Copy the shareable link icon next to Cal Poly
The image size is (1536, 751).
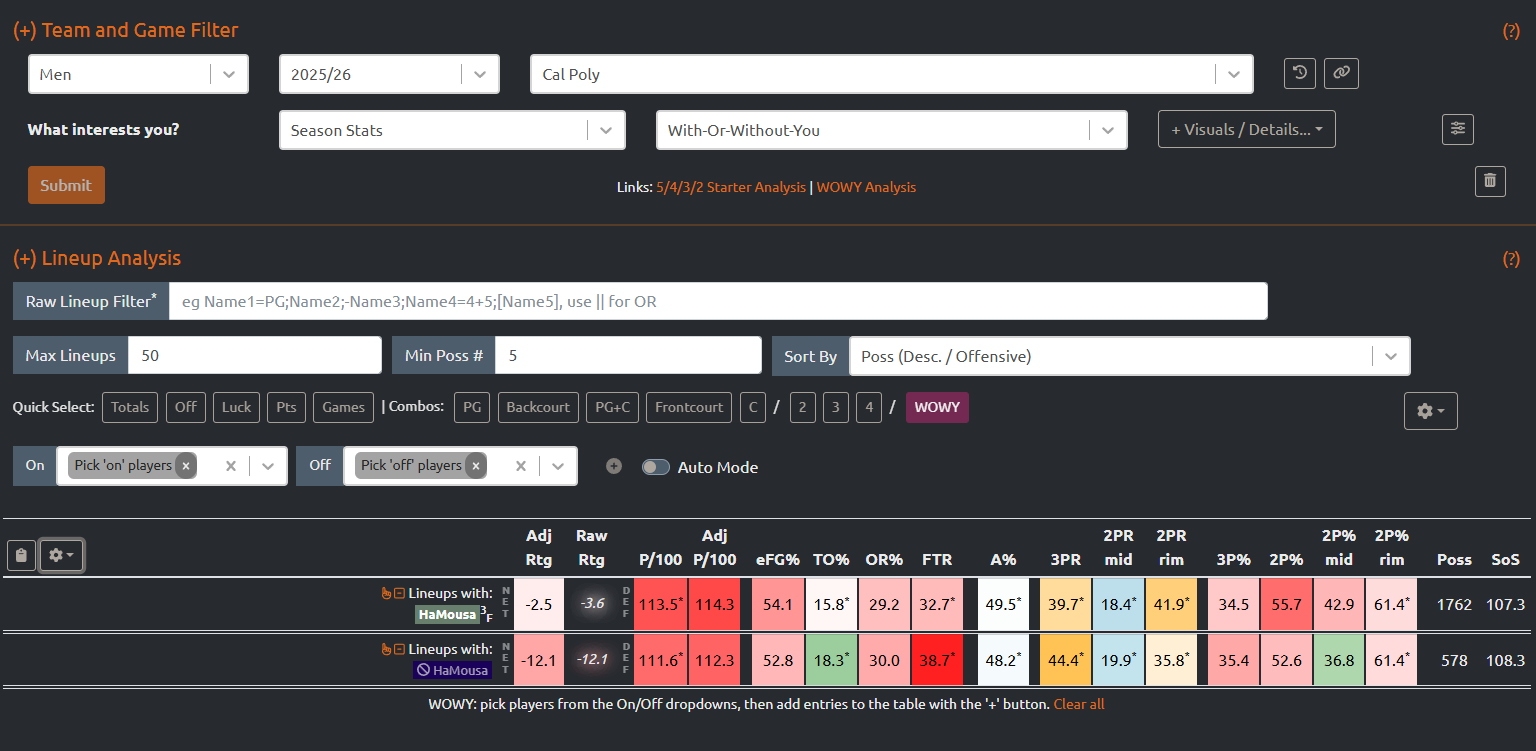pos(1341,73)
